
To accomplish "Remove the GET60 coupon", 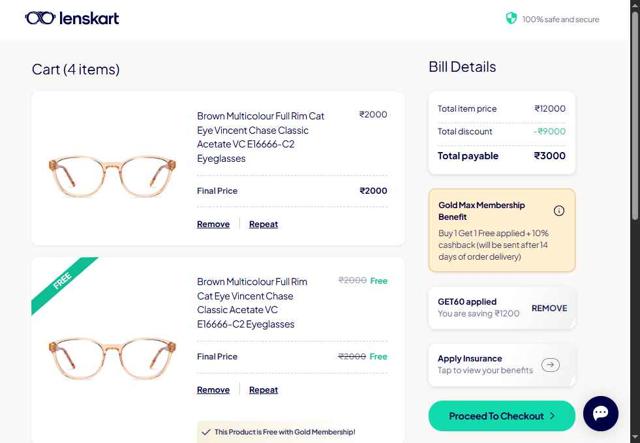I will click(549, 308).
